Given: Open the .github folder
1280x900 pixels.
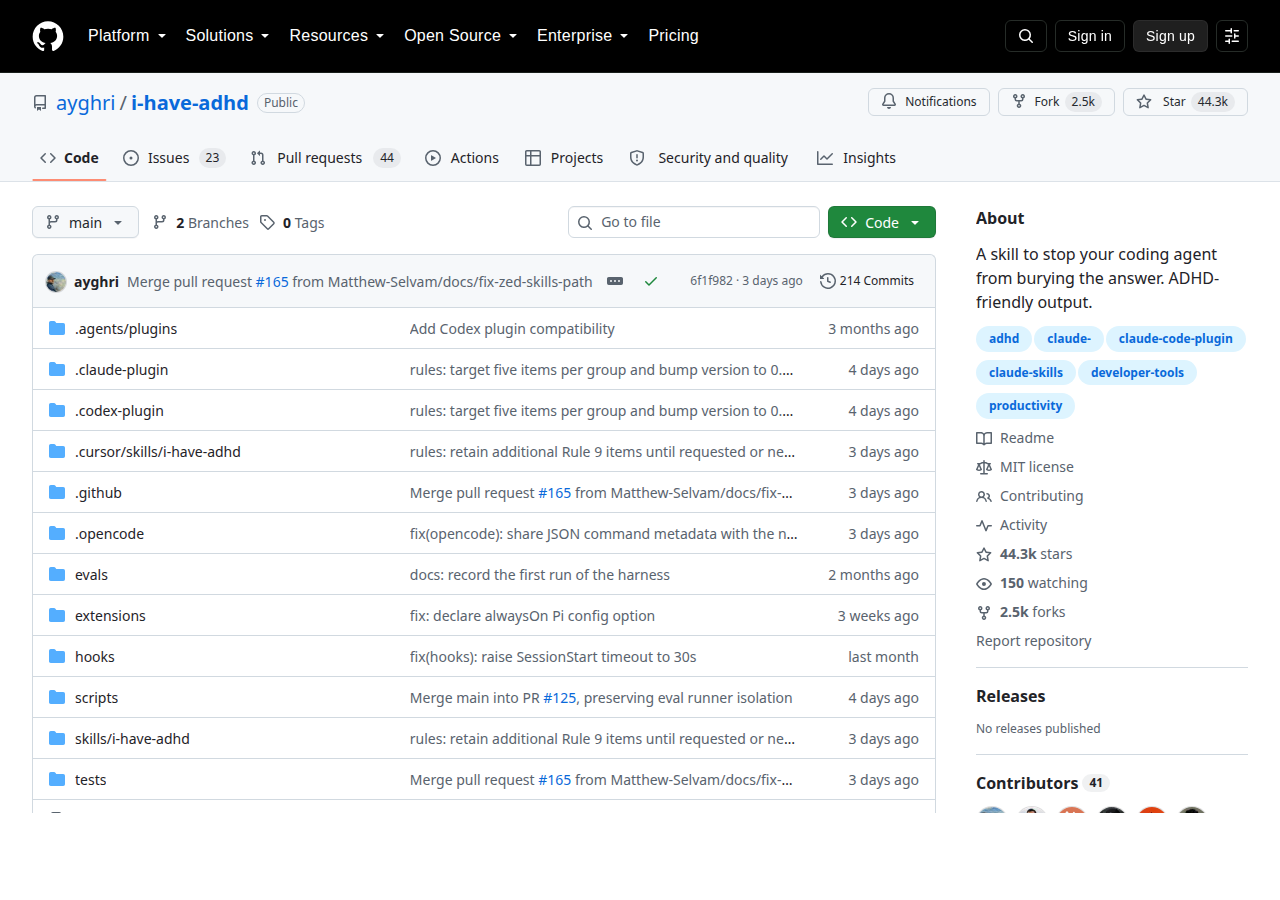Looking at the screenshot, I should (x=98, y=493).
